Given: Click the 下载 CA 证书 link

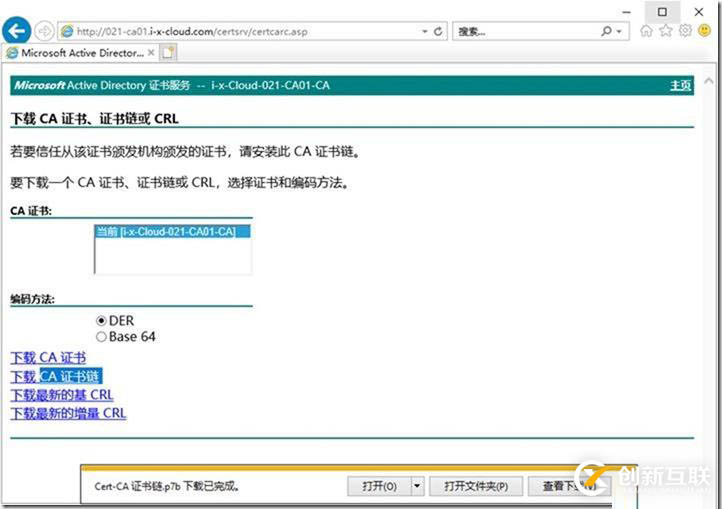Looking at the screenshot, I should coord(48,357).
